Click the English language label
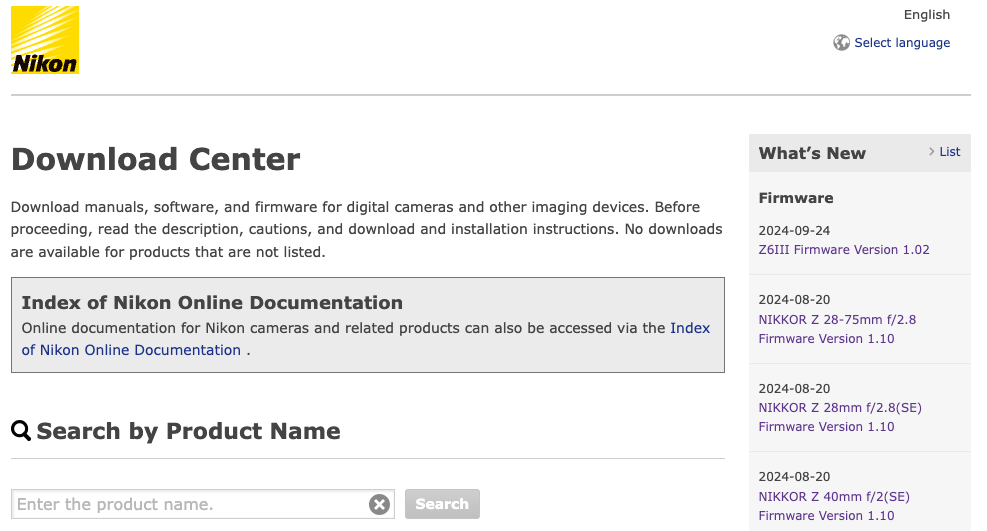Viewport: 987px width, 531px height. (x=927, y=14)
